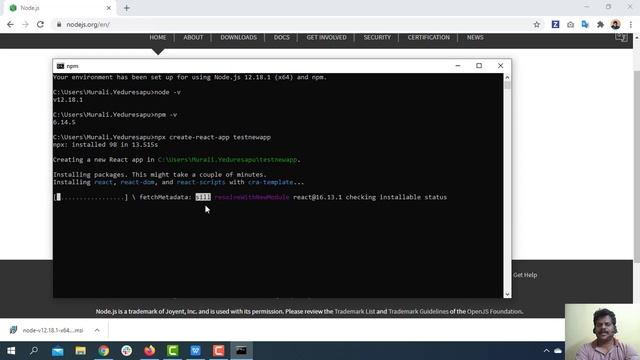Screen dimensions: 640x360
Task: Open File Explorer from the taskbar
Action: 80,351
